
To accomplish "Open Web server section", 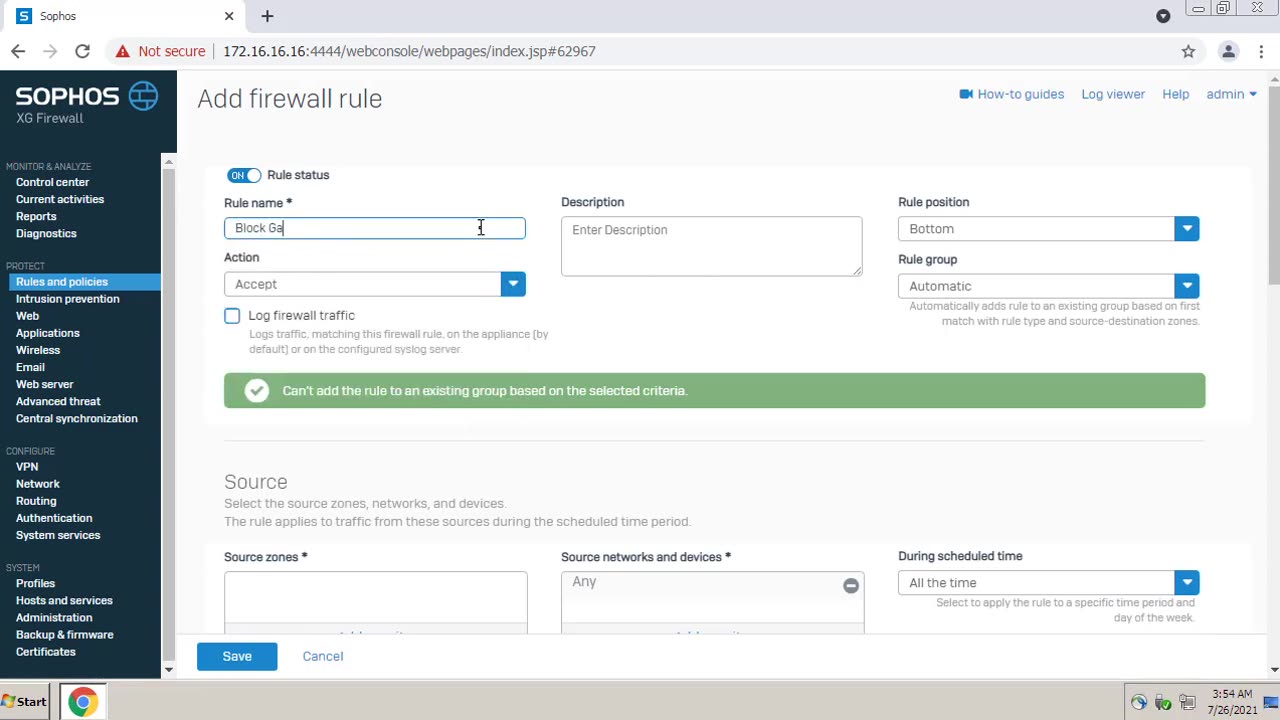I will [44, 384].
